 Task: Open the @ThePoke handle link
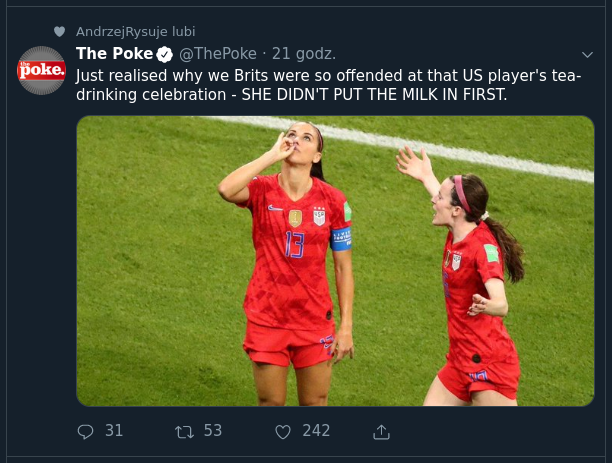[218, 54]
